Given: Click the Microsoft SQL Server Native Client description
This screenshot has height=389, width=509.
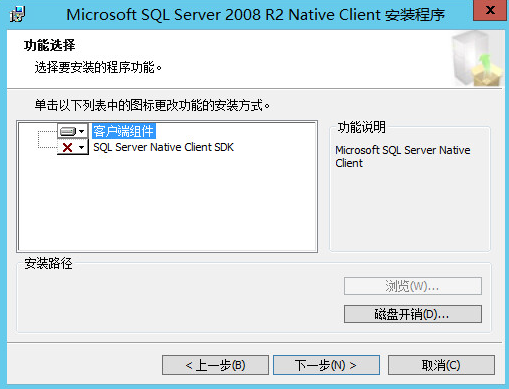Looking at the screenshot, I should coord(403,156).
